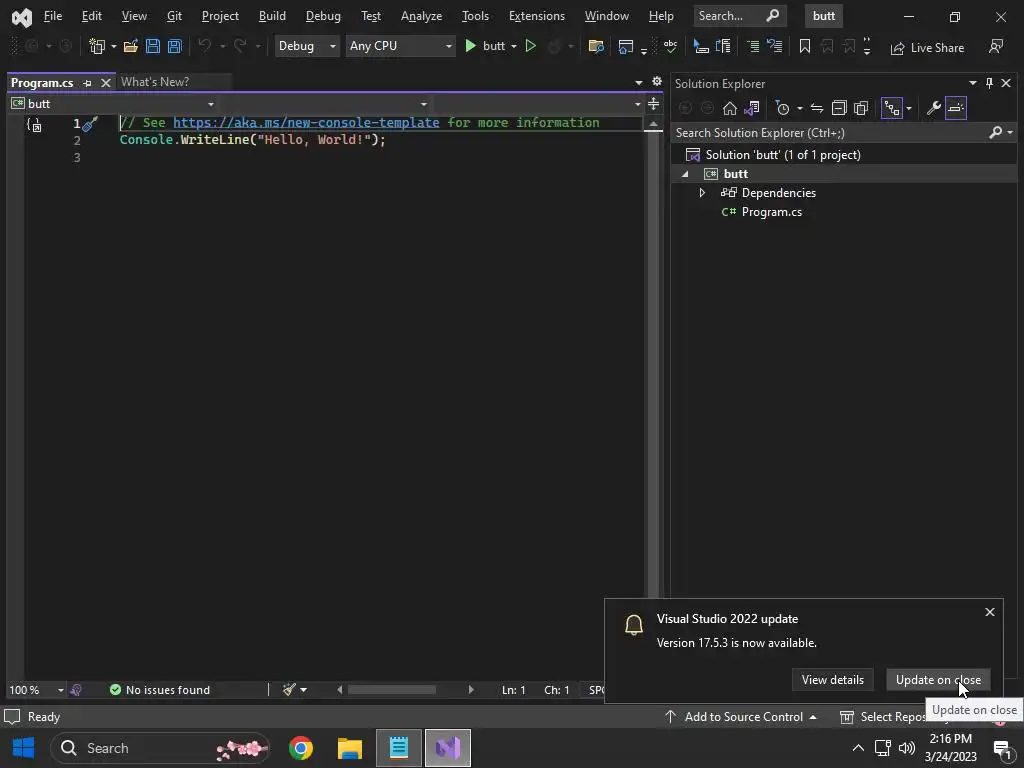Open the aka.ms new-console-template link

[x=306, y=123]
